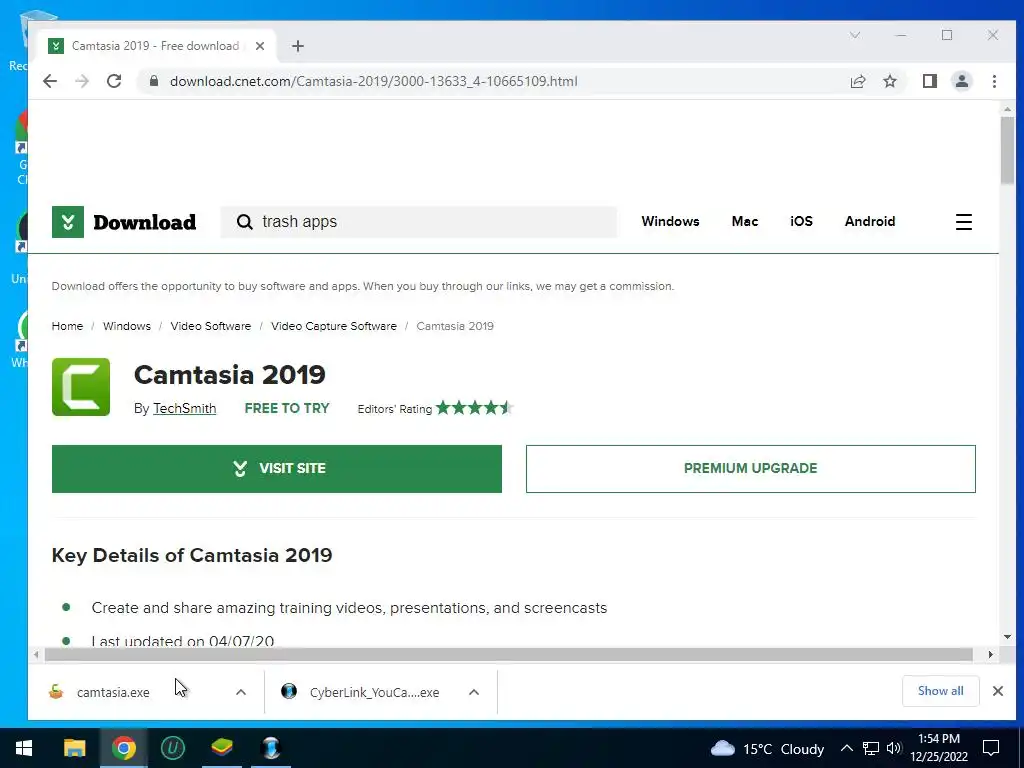Open network status tray icon
The width and height of the screenshot is (1024, 768).
(x=871, y=748)
